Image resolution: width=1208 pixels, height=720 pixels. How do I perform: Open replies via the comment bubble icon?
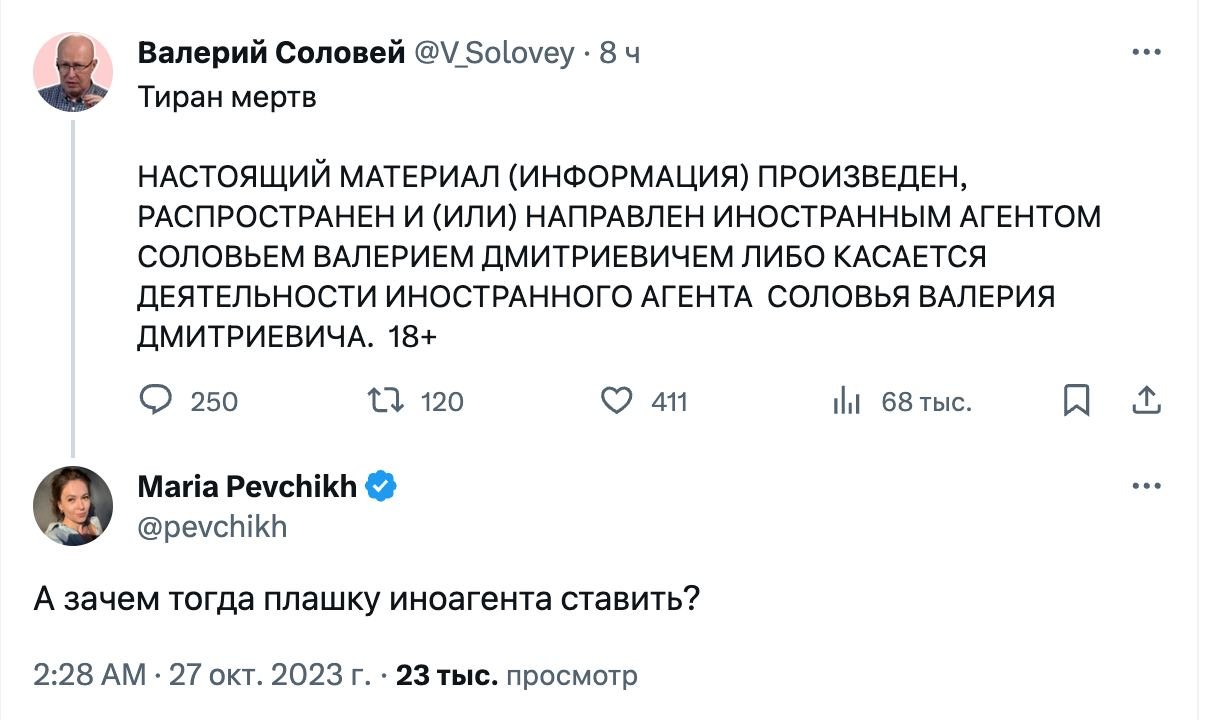156,401
